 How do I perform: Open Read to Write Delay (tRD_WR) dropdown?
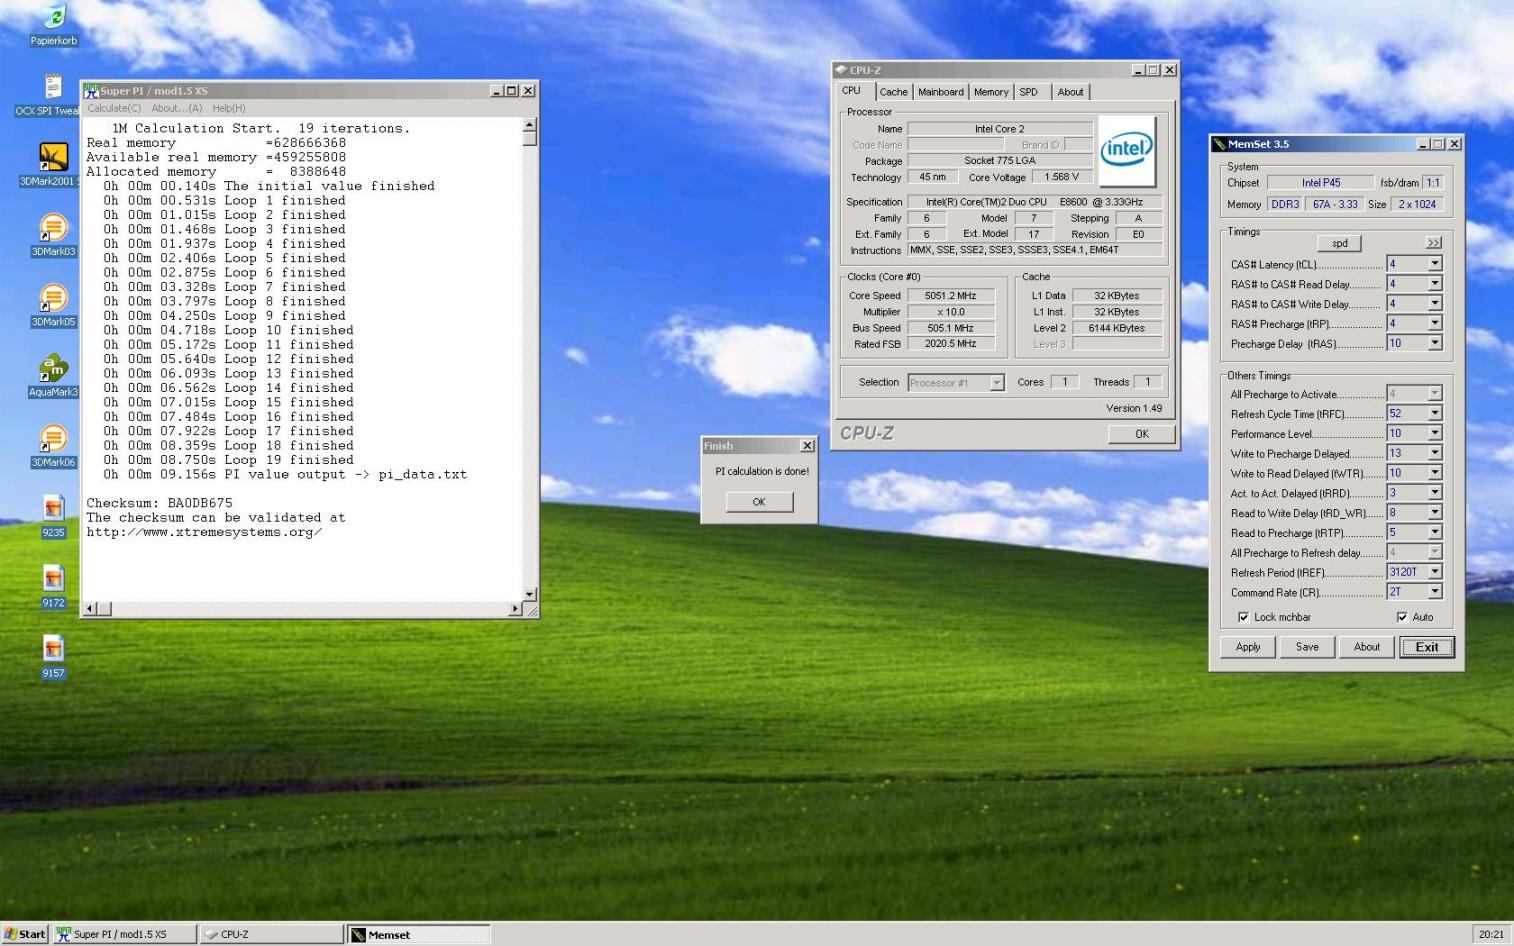click(1435, 512)
